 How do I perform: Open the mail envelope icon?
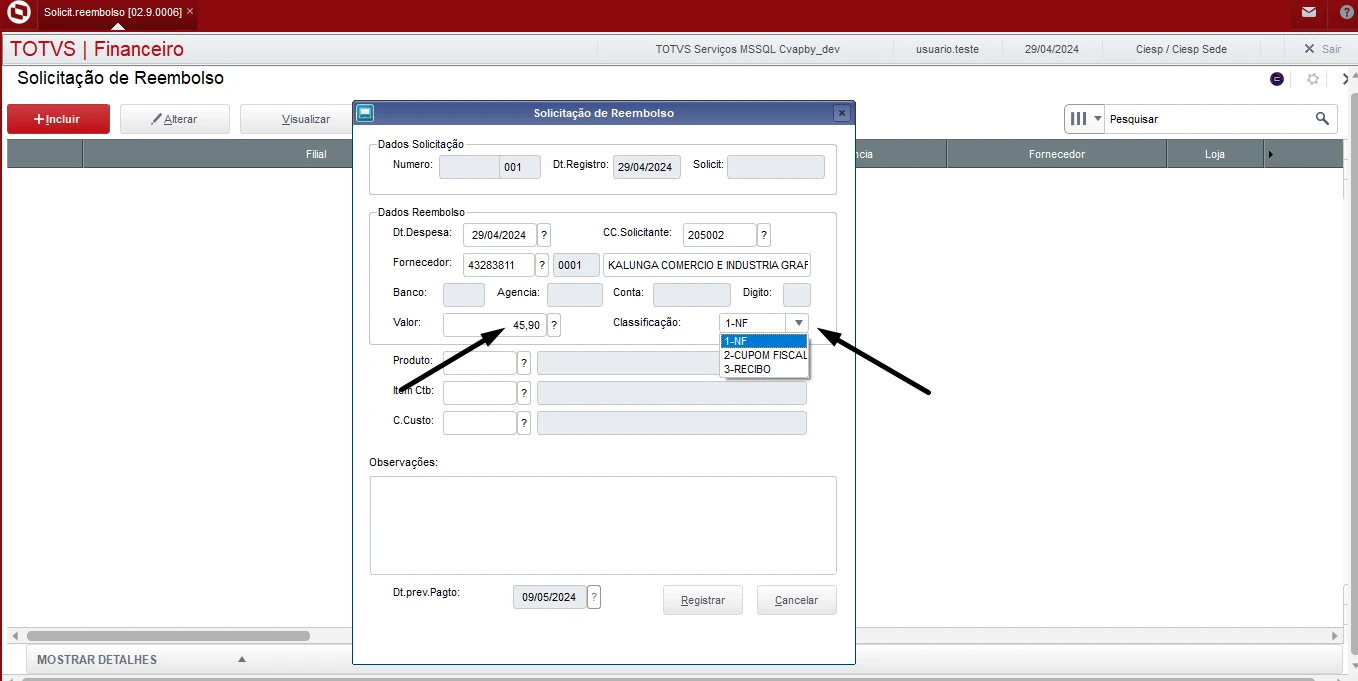(x=1308, y=12)
